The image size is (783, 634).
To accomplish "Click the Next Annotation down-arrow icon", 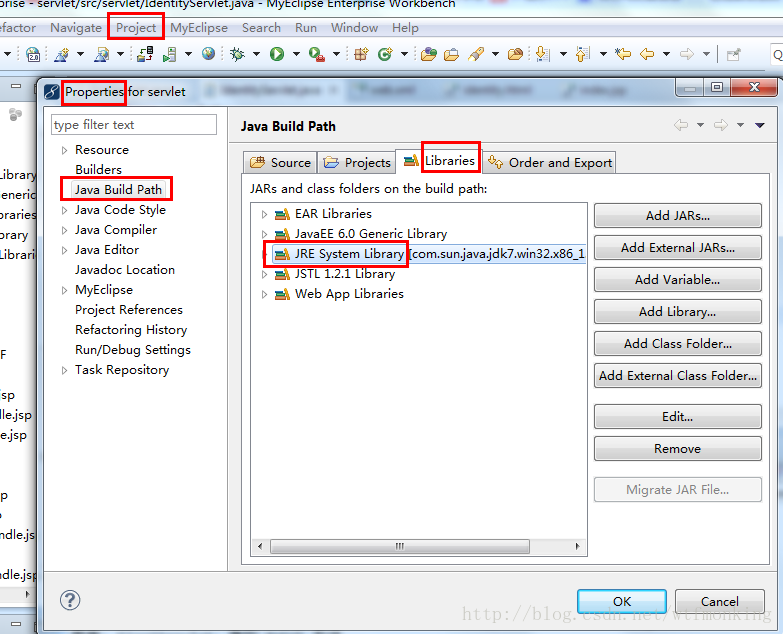I will tap(542, 54).
